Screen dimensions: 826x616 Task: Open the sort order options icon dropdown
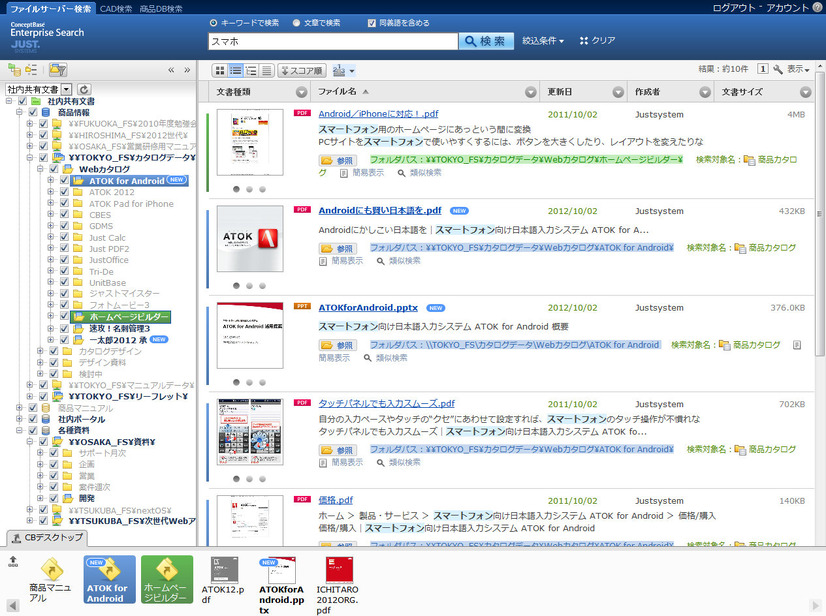[343, 71]
